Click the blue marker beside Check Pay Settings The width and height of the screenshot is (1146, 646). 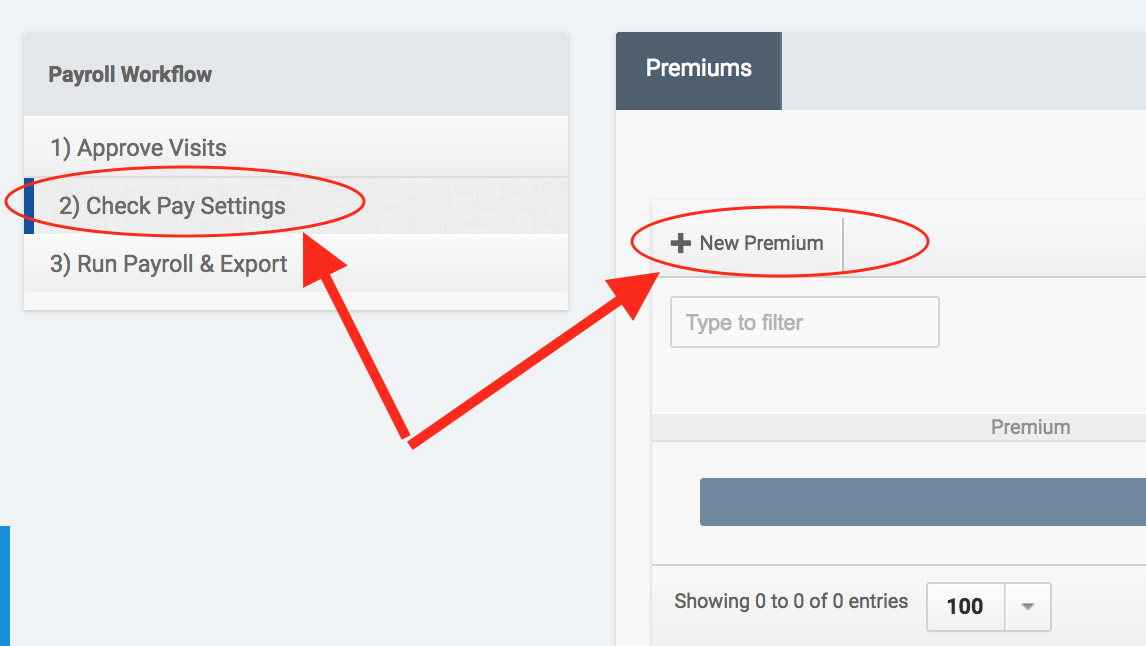point(29,206)
